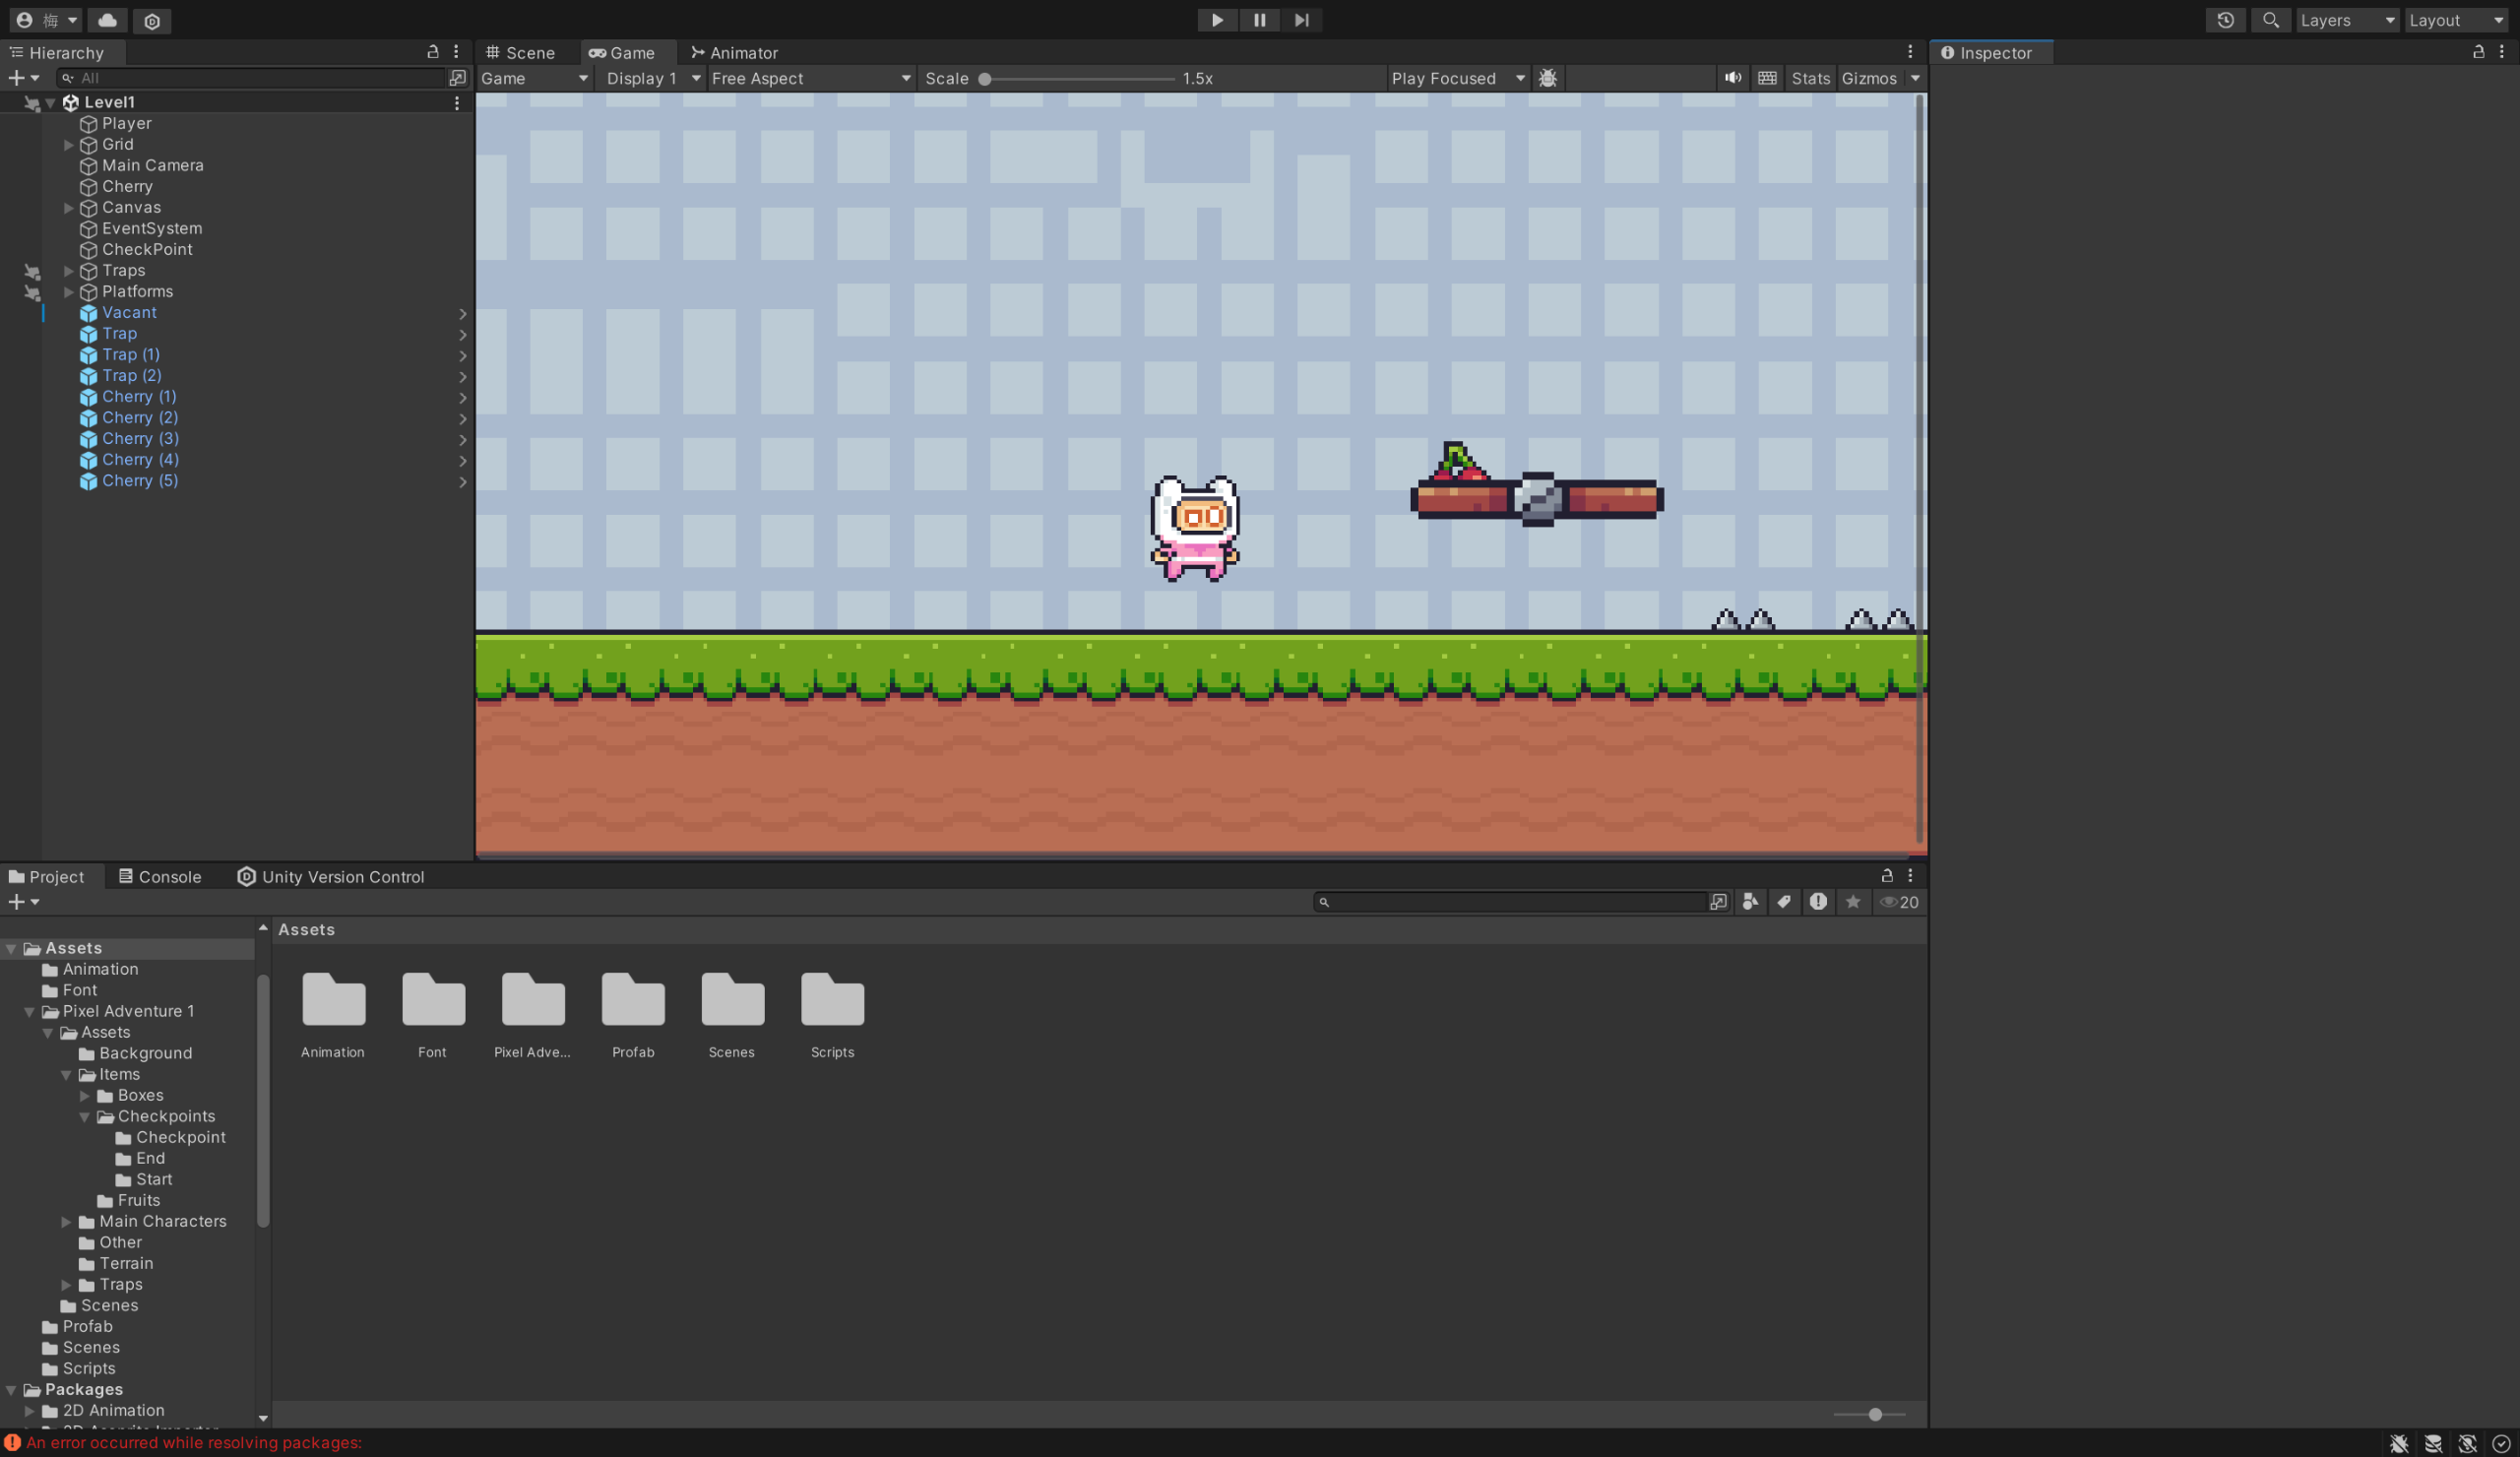Open the Layers dropdown
The image size is (2520, 1457).
pos(2347,20)
